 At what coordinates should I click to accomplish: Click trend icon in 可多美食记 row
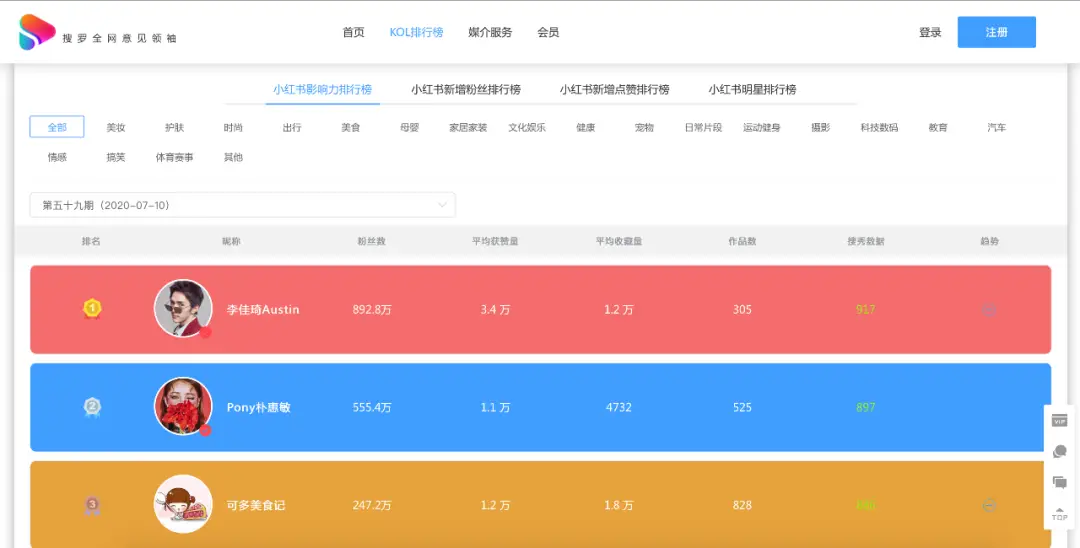989,505
